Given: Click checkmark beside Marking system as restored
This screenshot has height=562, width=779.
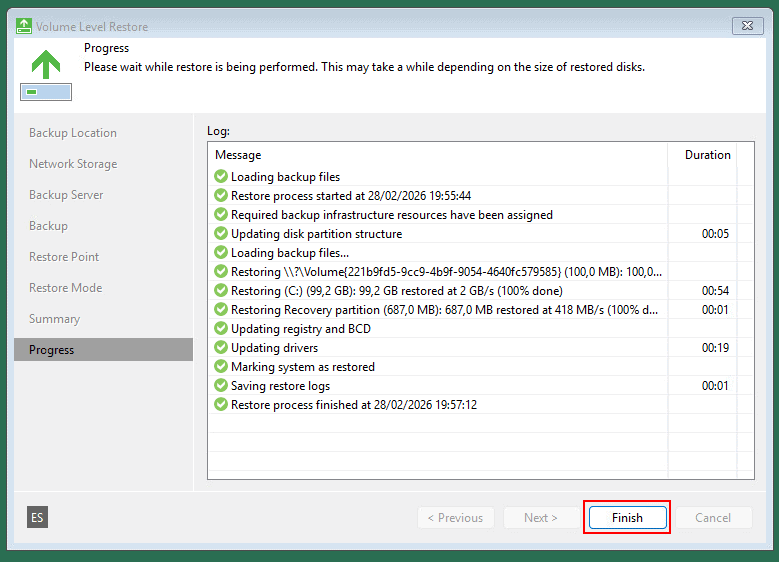Looking at the screenshot, I should click(x=221, y=367).
